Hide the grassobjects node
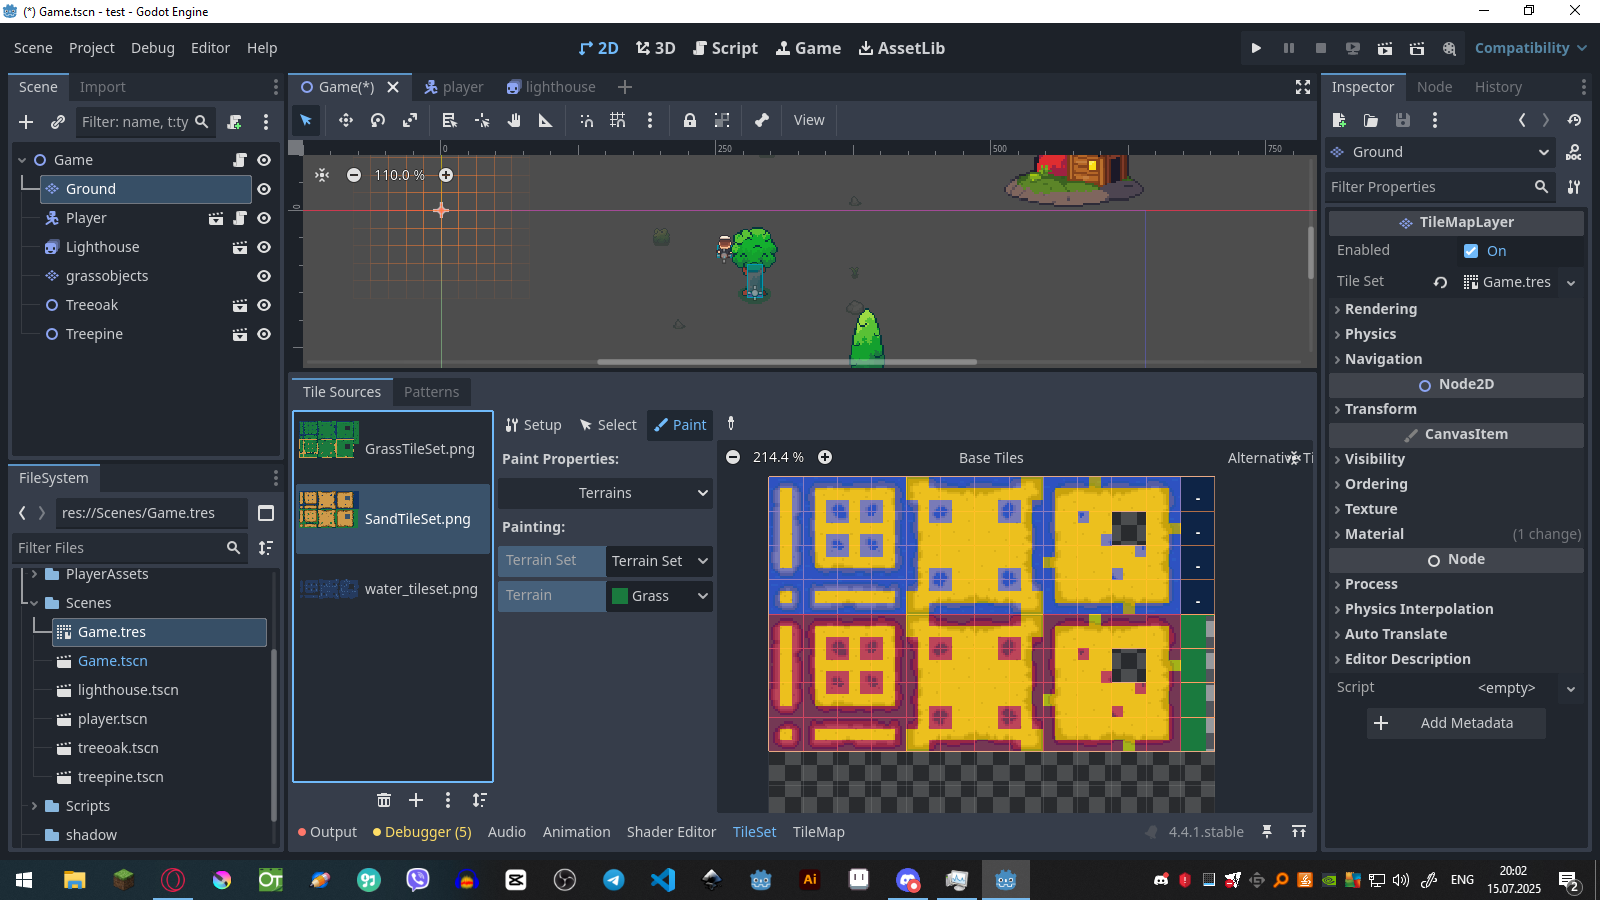The width and height of the screenshot is (1600, 900). [x=263, y=276]
